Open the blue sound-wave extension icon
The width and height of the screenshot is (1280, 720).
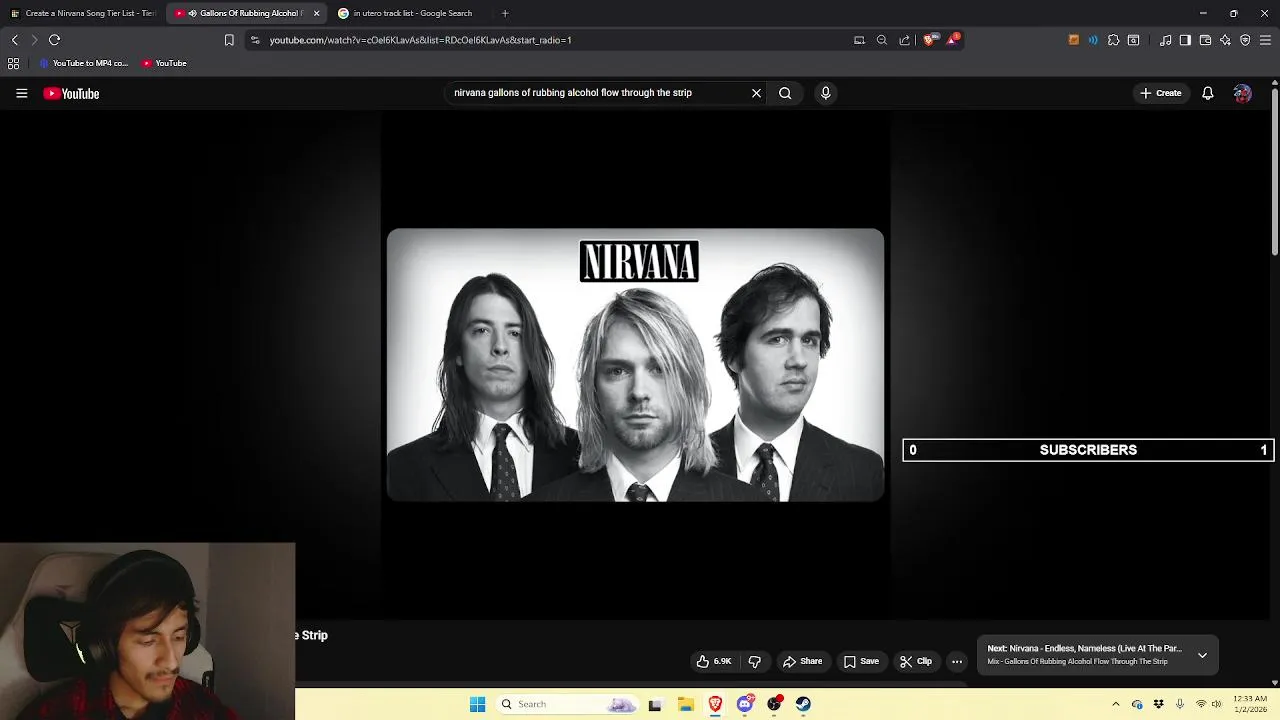(1093, 40)
